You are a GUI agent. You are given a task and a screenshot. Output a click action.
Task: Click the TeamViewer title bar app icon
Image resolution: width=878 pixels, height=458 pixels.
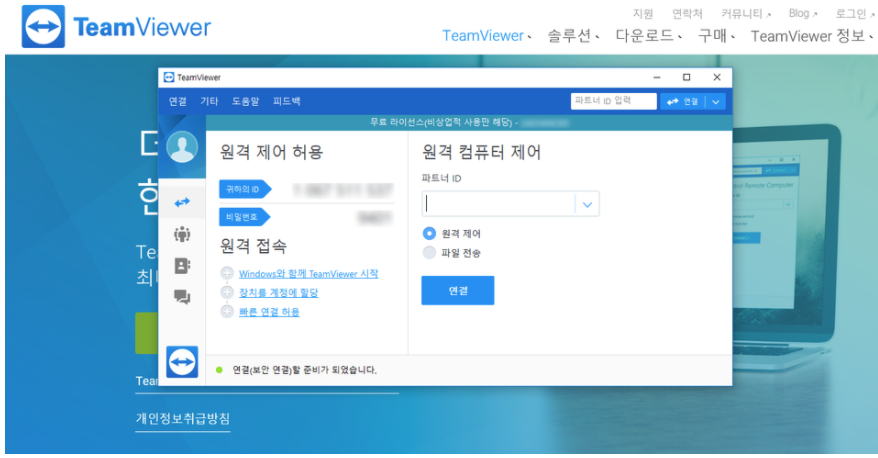(x=169, y=77)
